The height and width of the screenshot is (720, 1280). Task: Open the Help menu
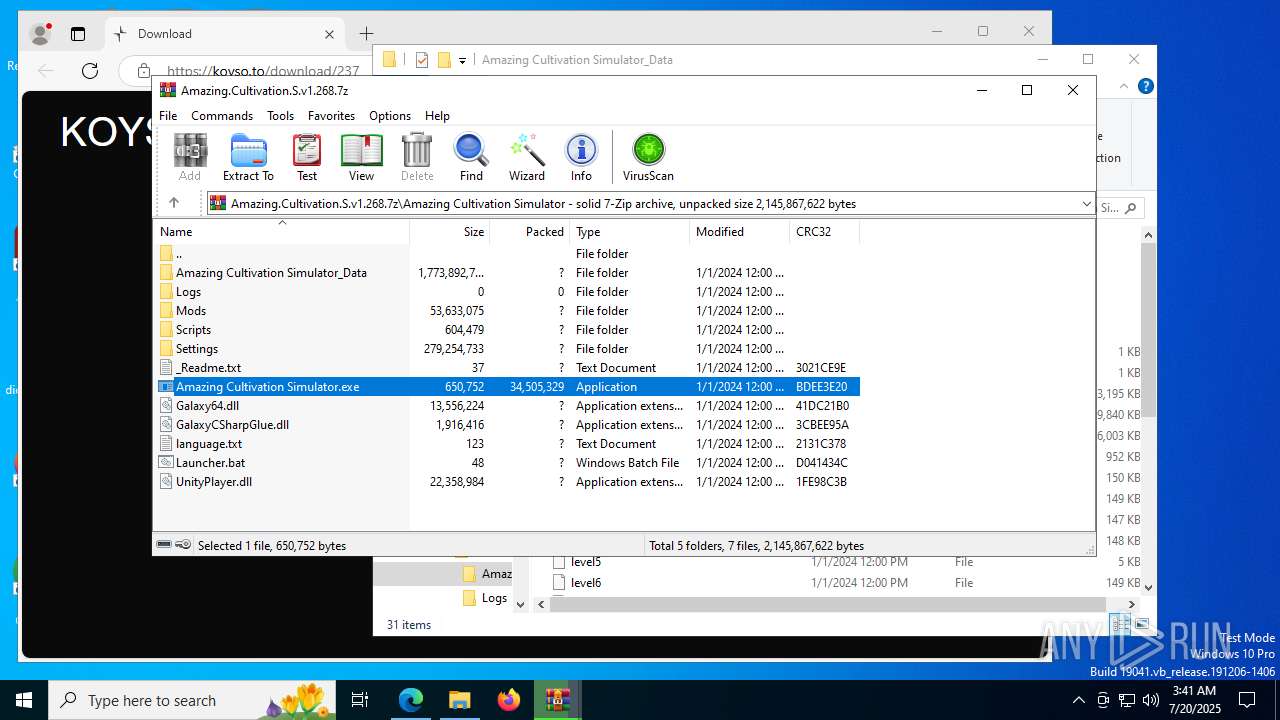click(x=437, y=116)
